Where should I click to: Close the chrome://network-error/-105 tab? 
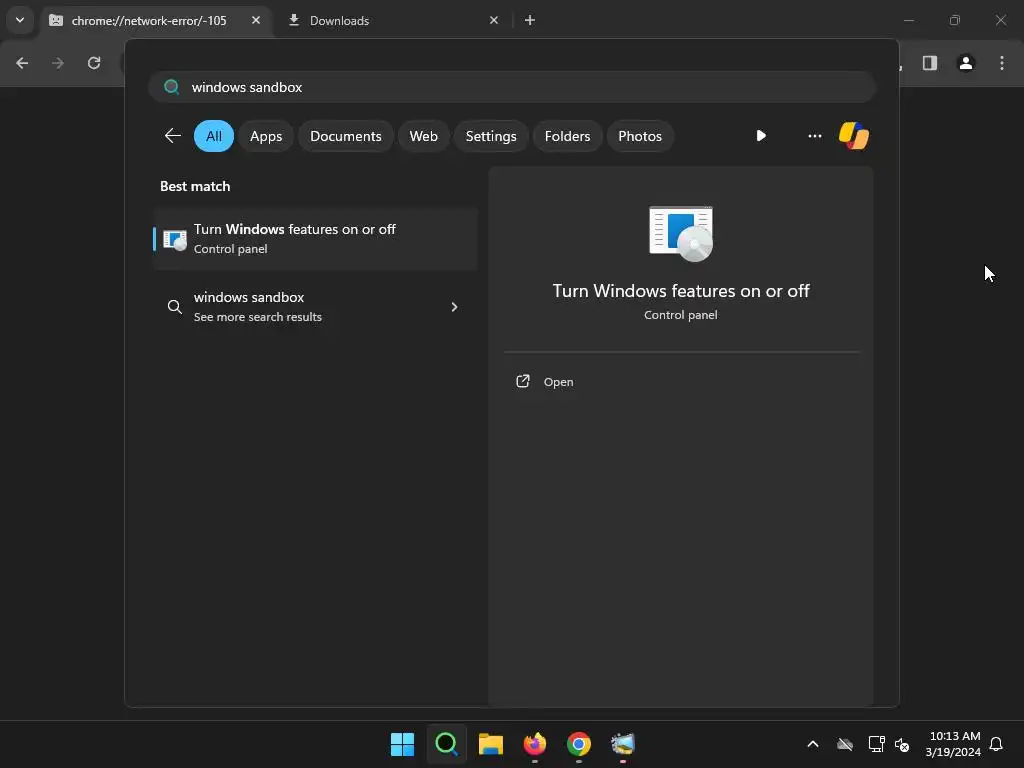[256, 20]
